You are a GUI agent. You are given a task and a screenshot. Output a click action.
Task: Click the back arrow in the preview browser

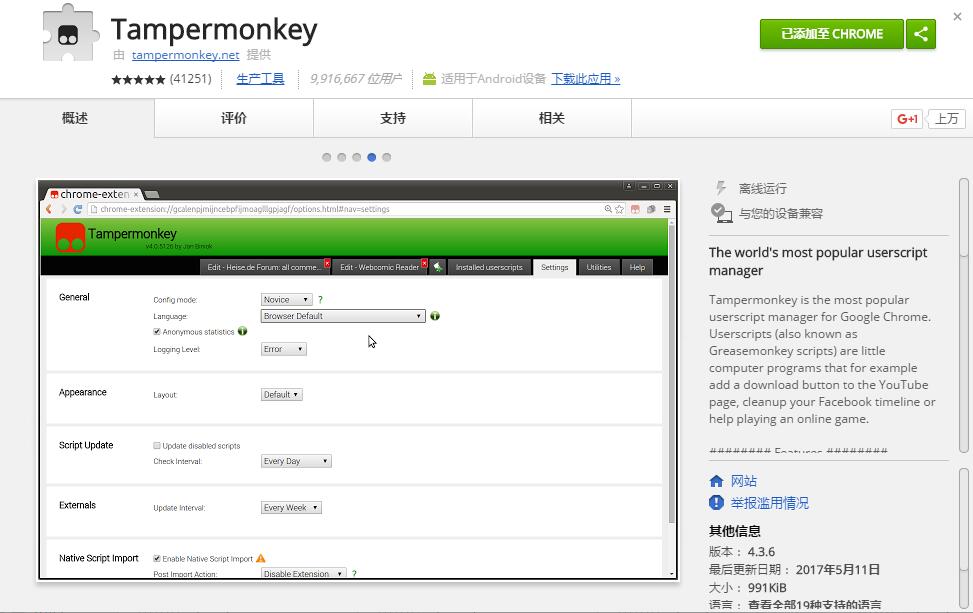coord(49,209)
